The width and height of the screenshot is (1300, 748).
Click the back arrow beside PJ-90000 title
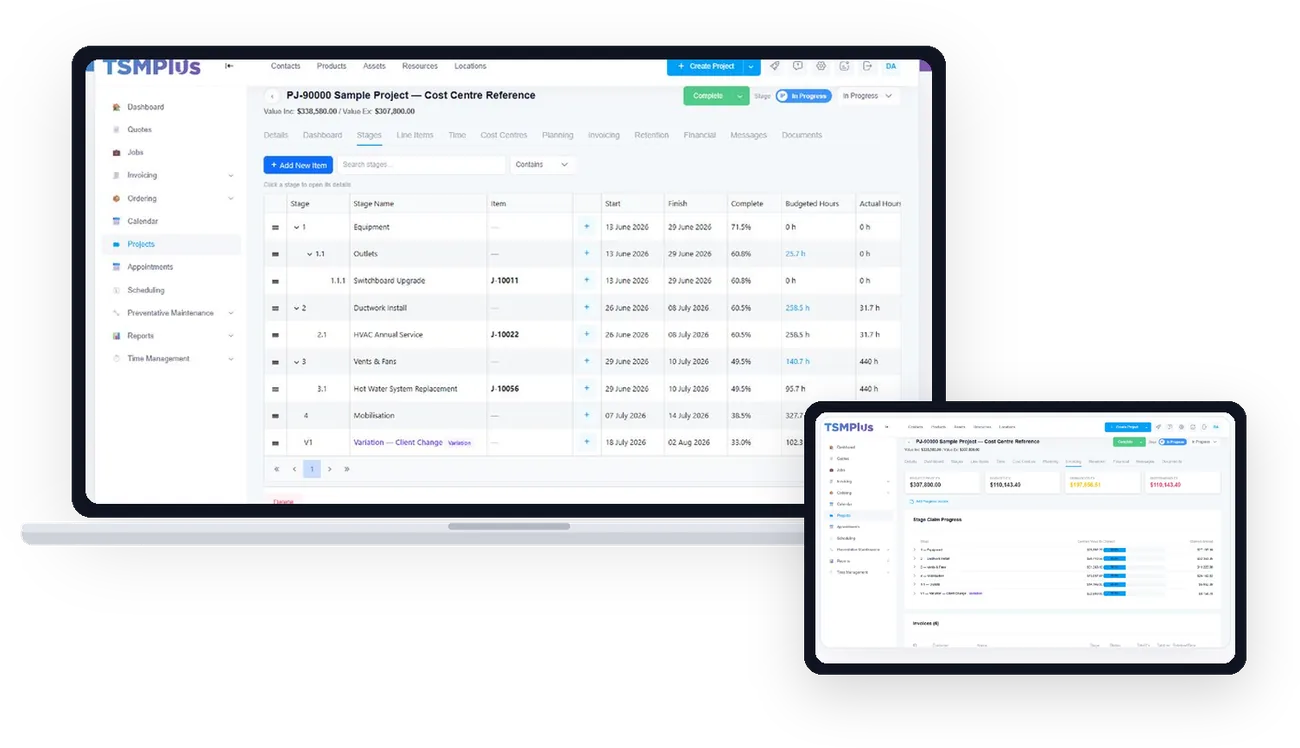[272, 96]
